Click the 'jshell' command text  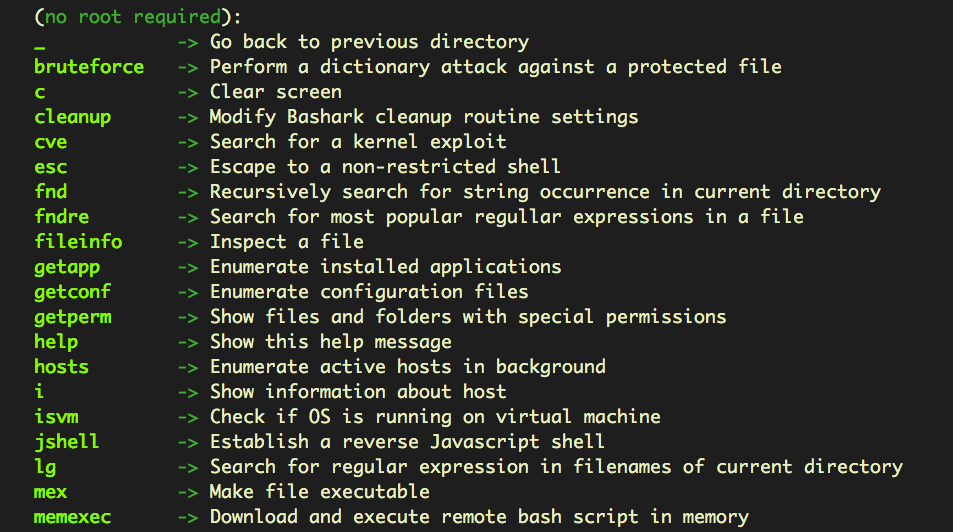tap(67, 442)
